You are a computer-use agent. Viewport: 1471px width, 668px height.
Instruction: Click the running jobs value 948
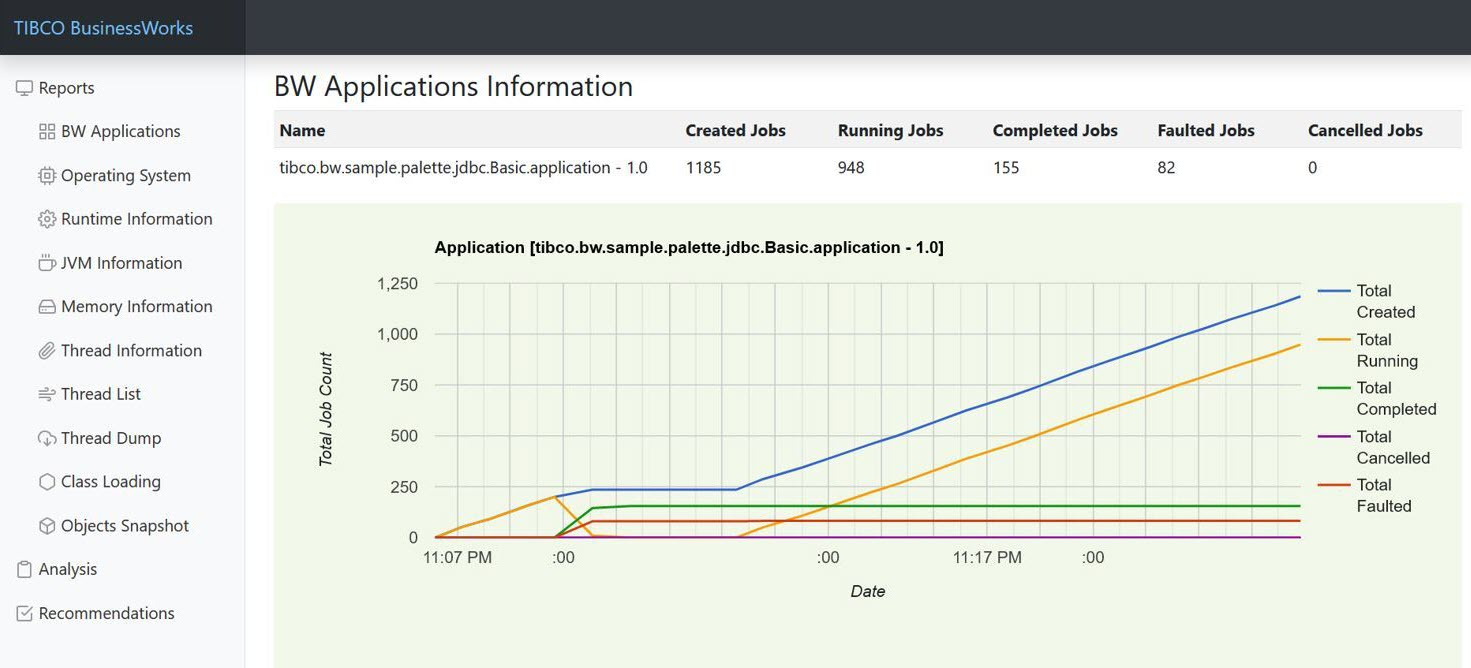pos(851,168)
